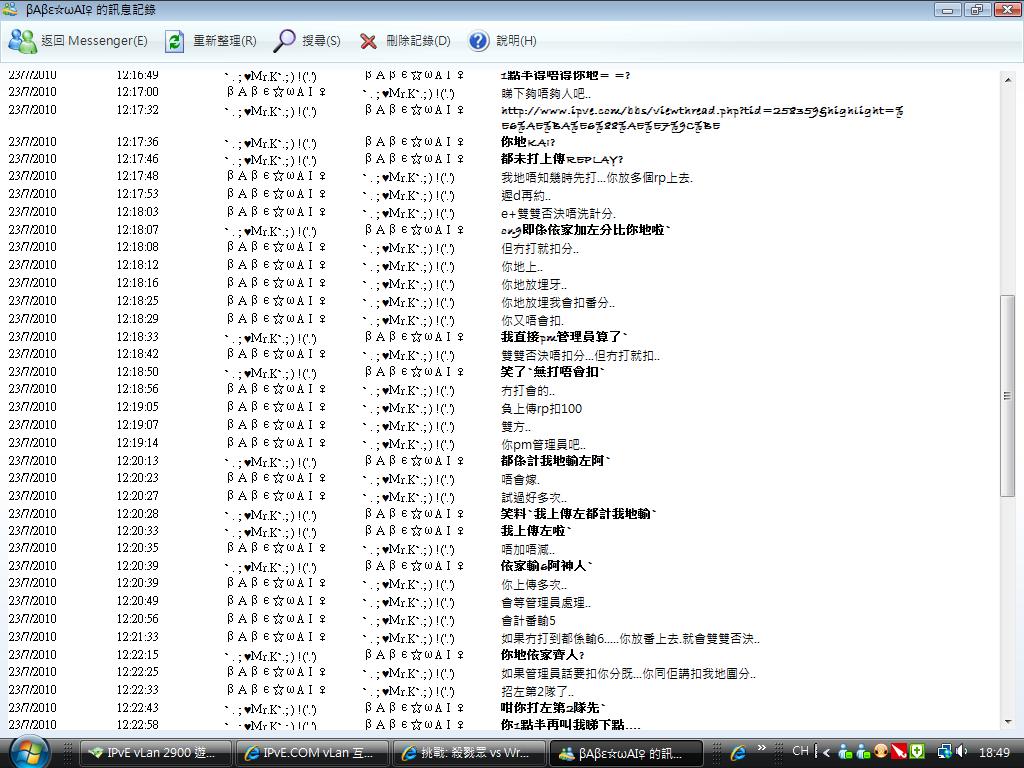Select the message 我上傳左啦
Image resolution: width=1024 pixels, height=768 pixels.
536,532
